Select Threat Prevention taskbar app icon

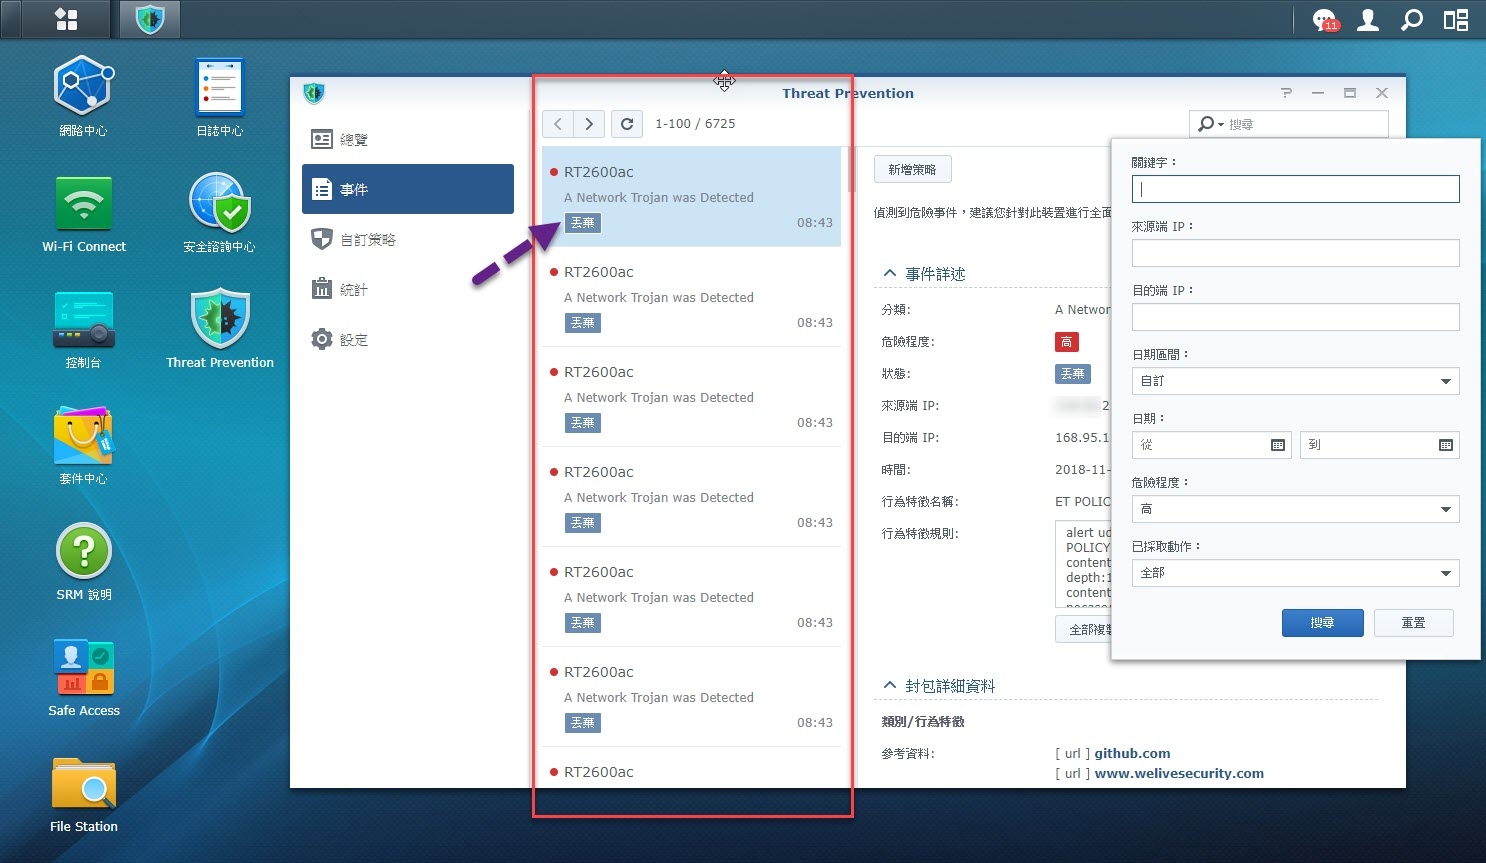[x=150, y=19]
